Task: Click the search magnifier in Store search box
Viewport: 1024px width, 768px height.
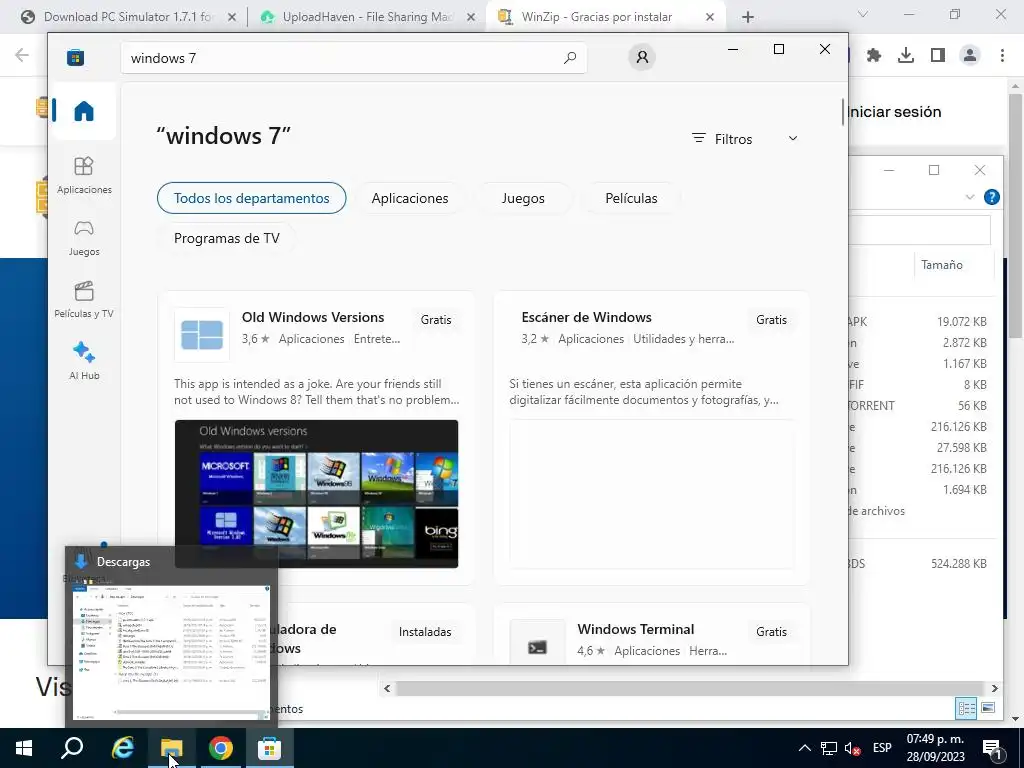Action: (x=569, y=57)
